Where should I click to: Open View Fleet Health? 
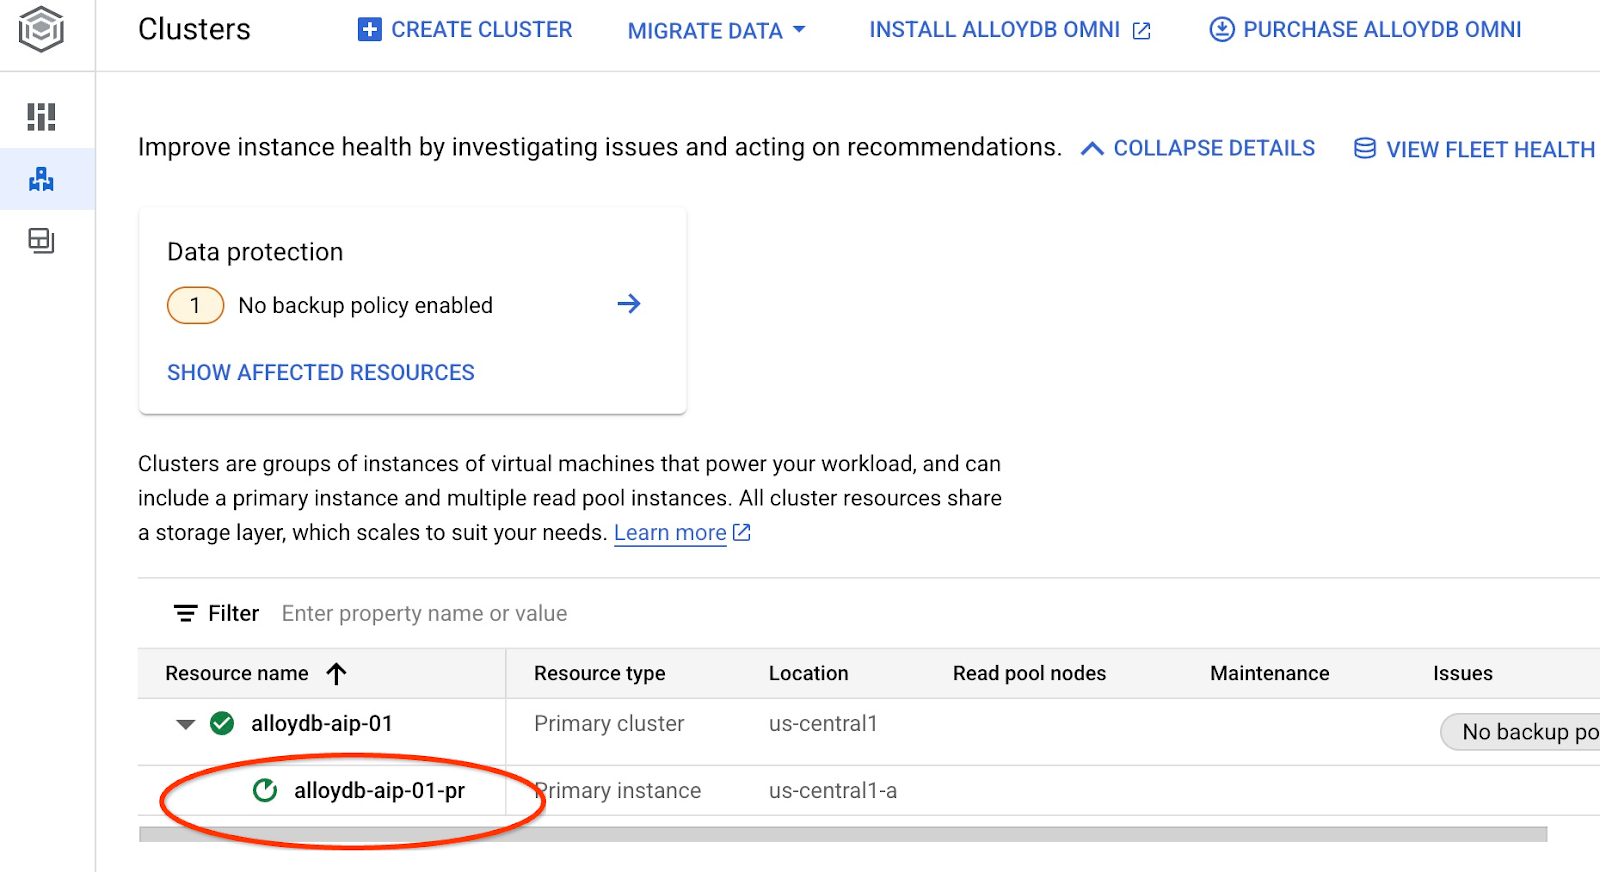1474,149
